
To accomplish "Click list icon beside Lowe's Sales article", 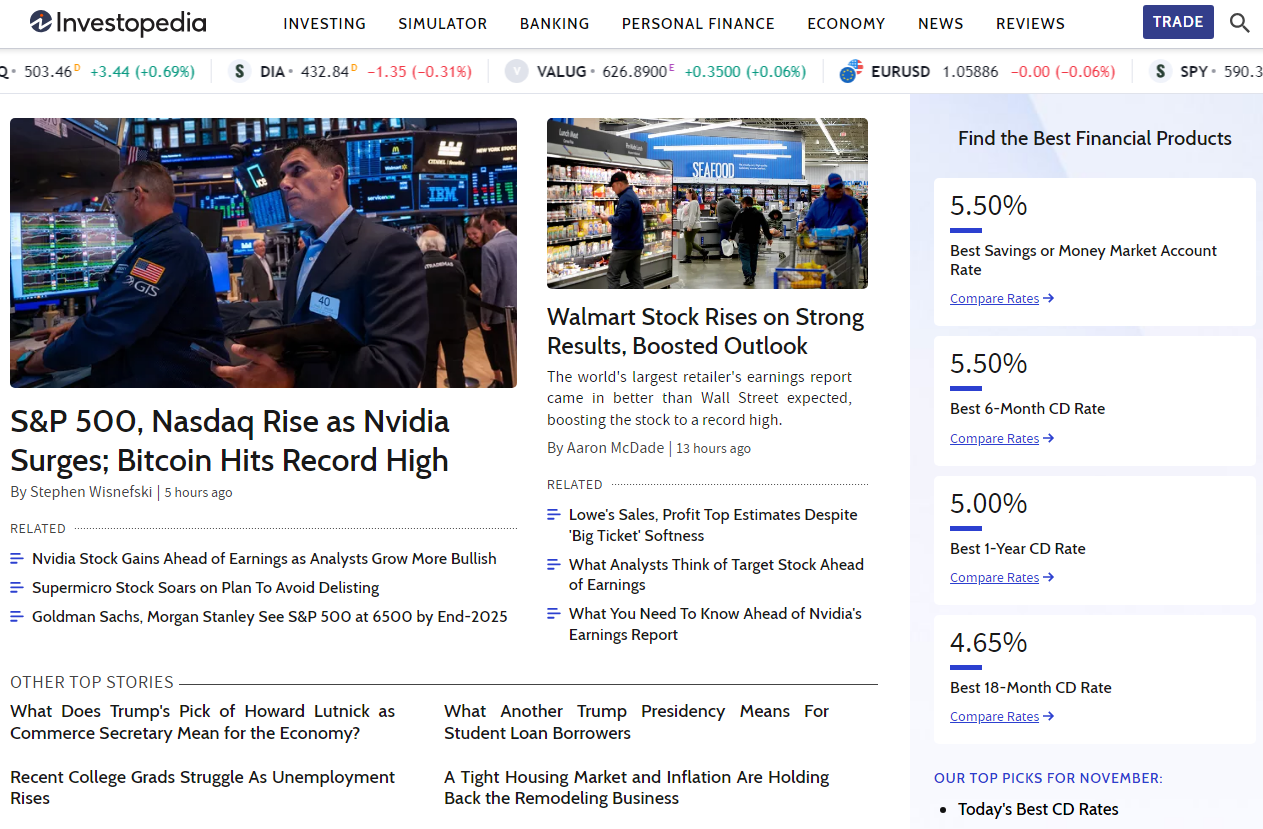I will pos(554,515).
